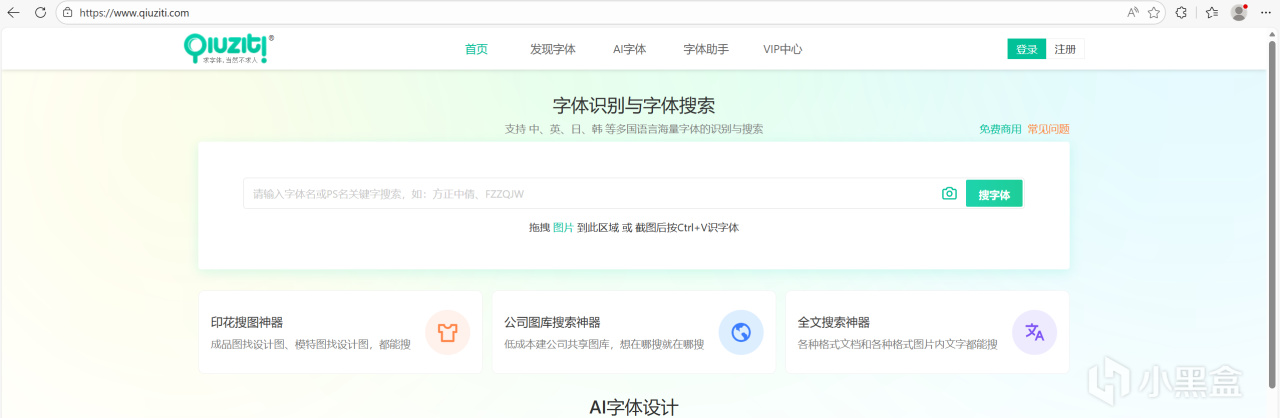The width and height of the screenshot is (1280, 418).
Task: Open the browser settings ellipsis menu
Action: point(1266,13)
